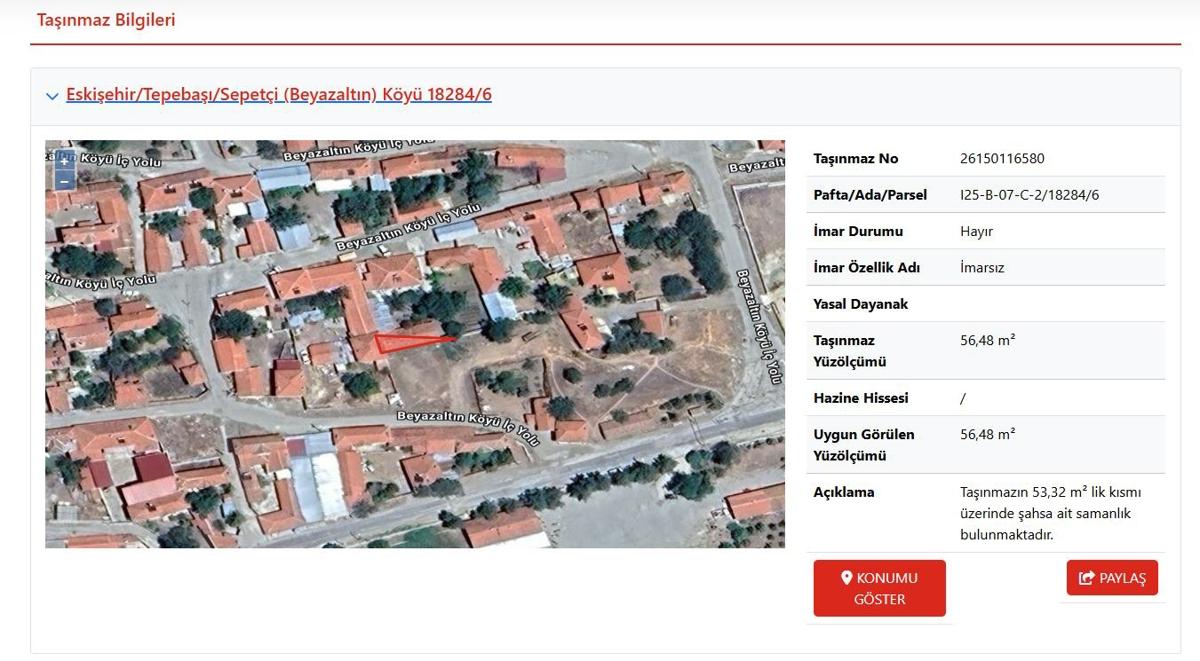Click the Hazine Hissesi row label
The height and width of the screenshot is (661, 1200).
[861, 398]
